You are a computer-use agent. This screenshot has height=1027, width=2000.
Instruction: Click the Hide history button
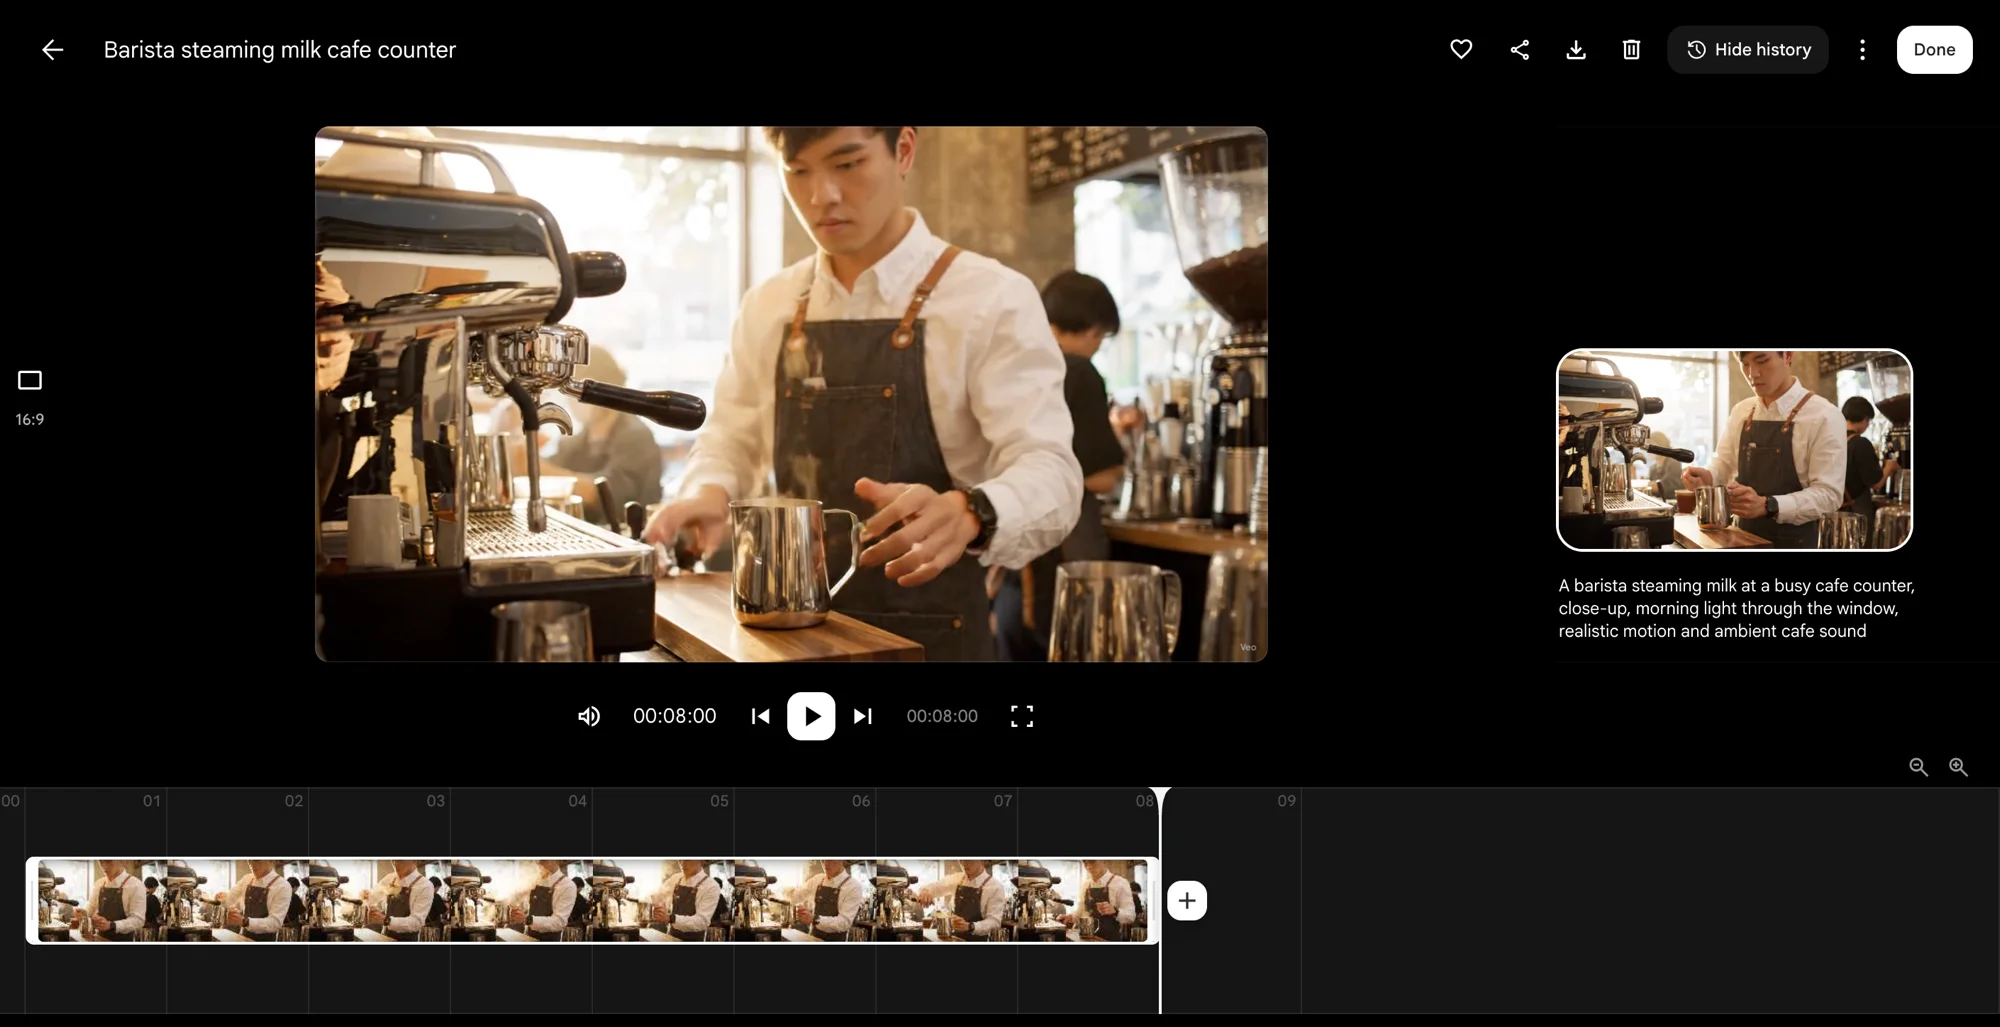[x=1748, y=50]
